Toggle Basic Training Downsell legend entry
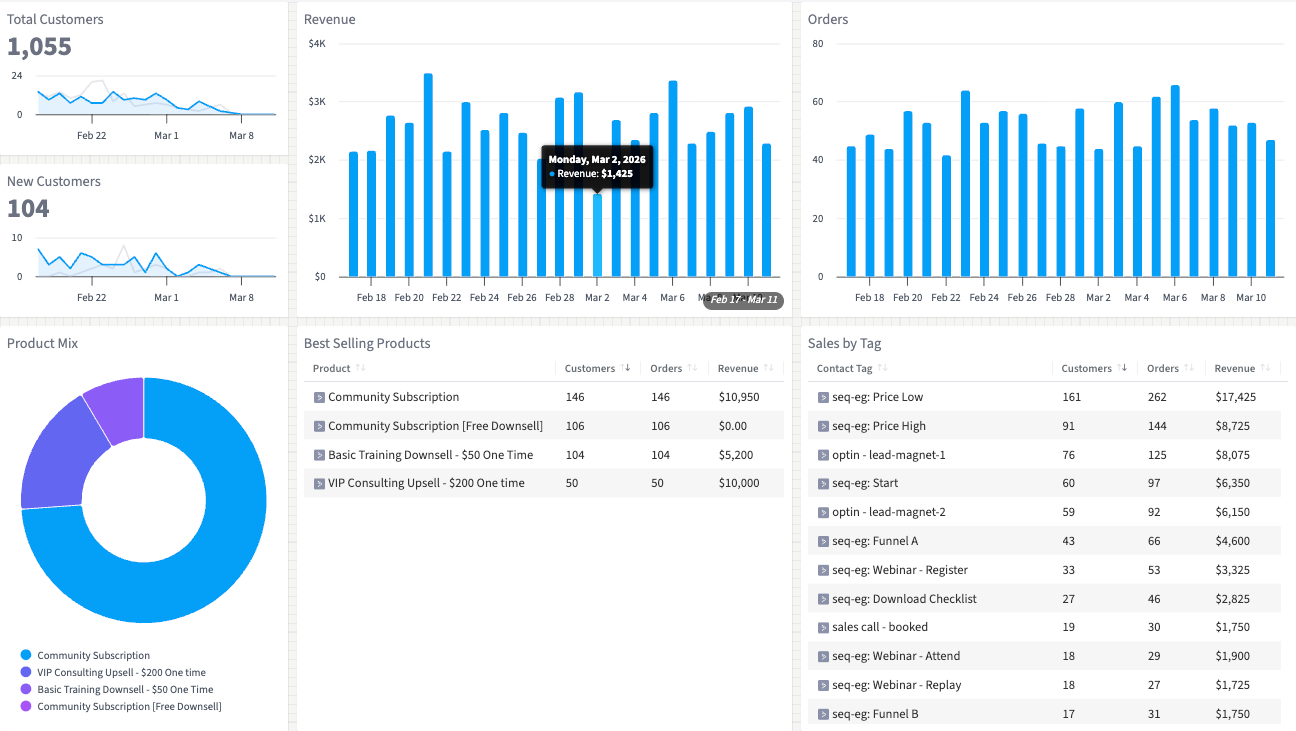1296x731 pixels. [x=125, y=690]
